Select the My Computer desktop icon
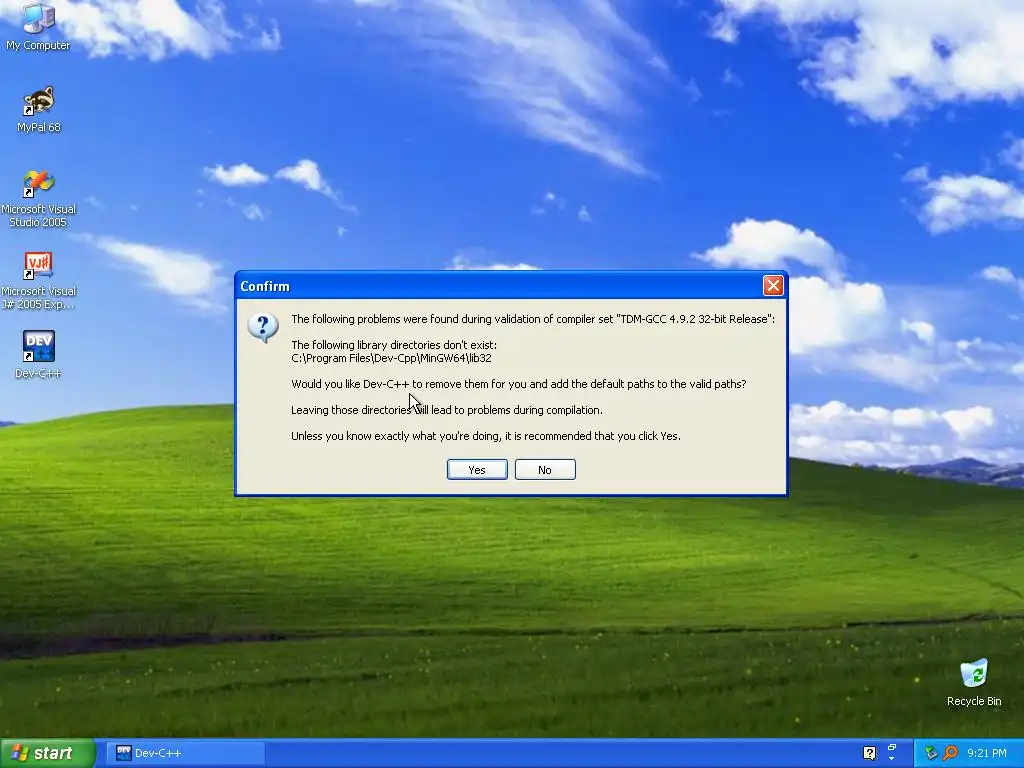Image resolution: width=1024 pixels, height=768 pixels. pos(38,27)
